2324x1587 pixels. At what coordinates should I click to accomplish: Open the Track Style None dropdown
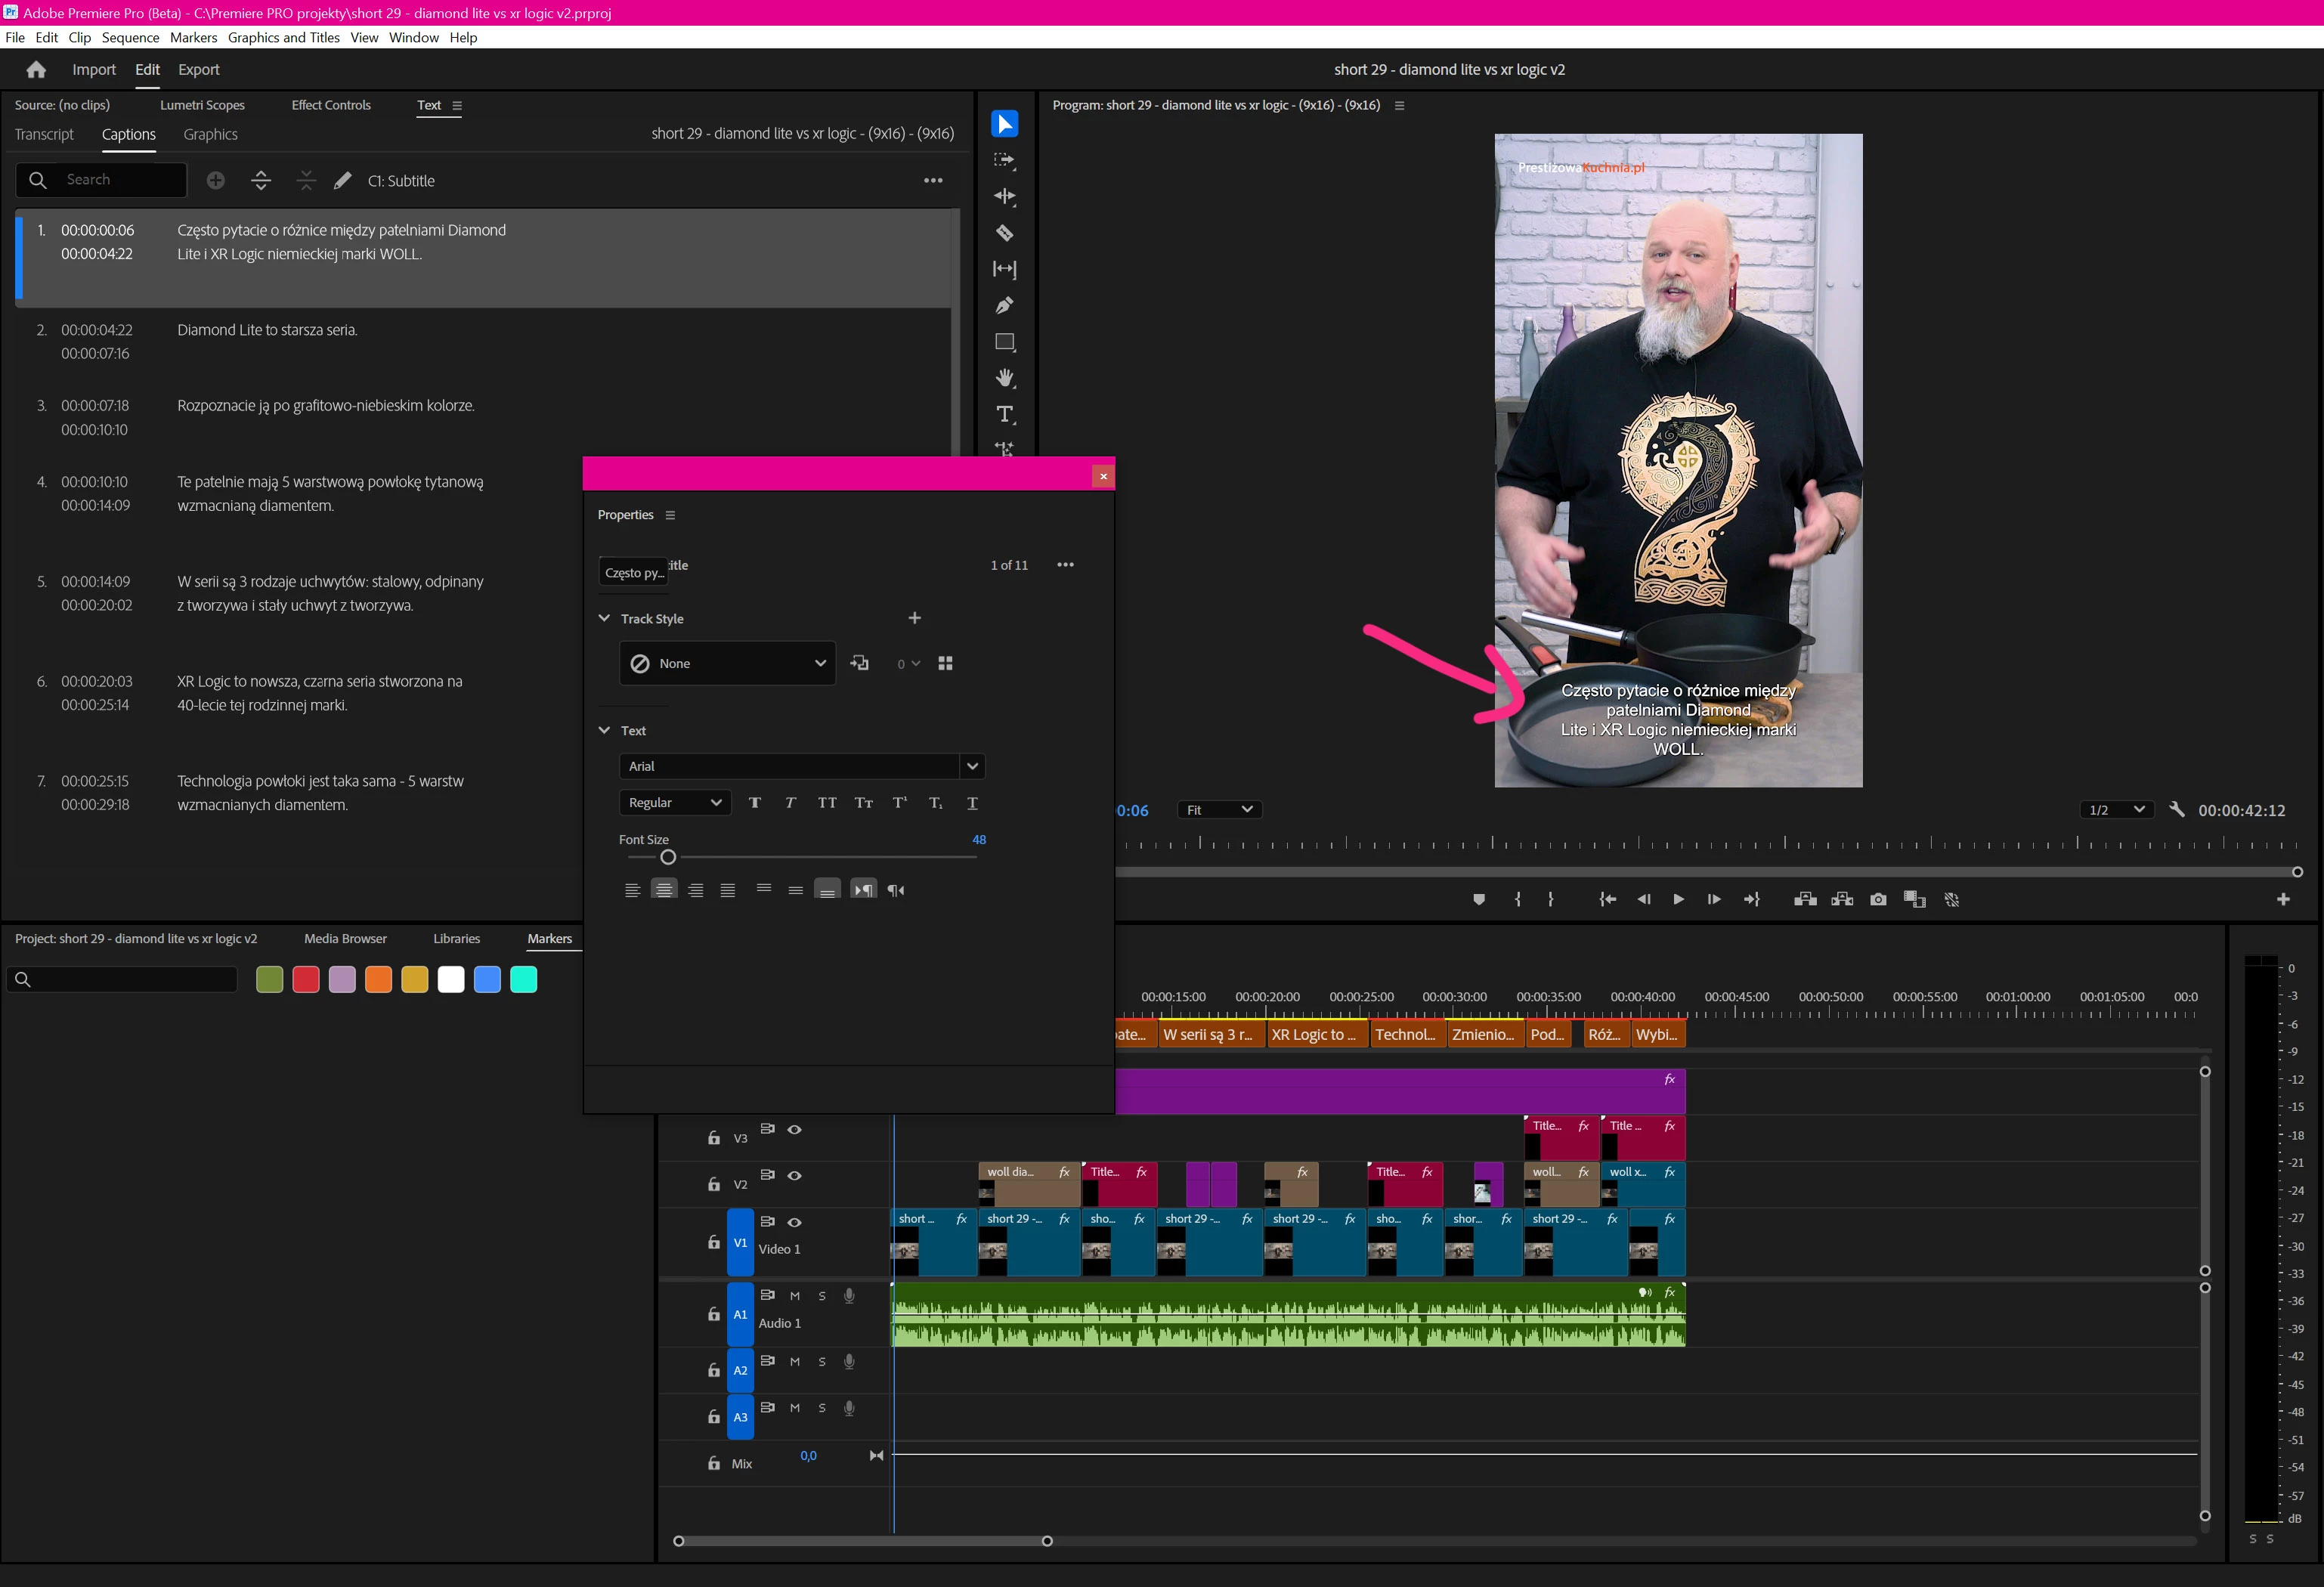728,664
